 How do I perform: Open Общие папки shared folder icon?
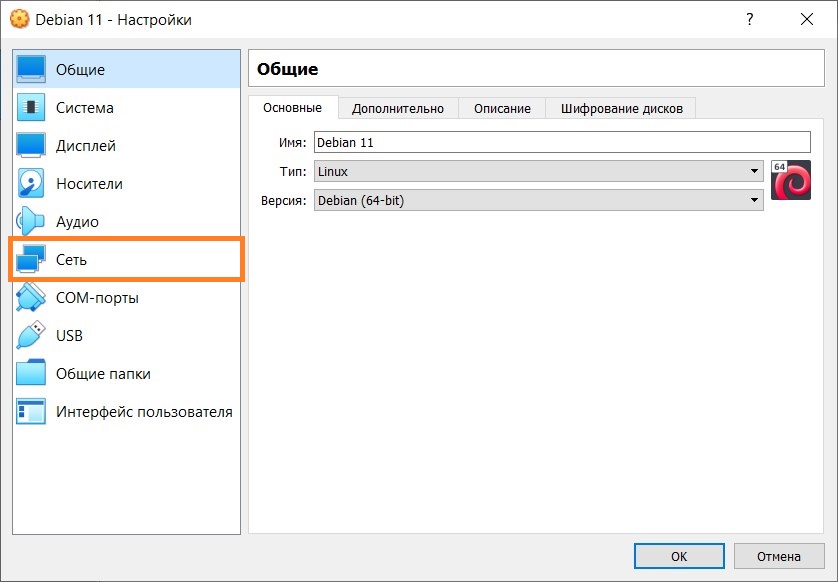click(31, 373)
